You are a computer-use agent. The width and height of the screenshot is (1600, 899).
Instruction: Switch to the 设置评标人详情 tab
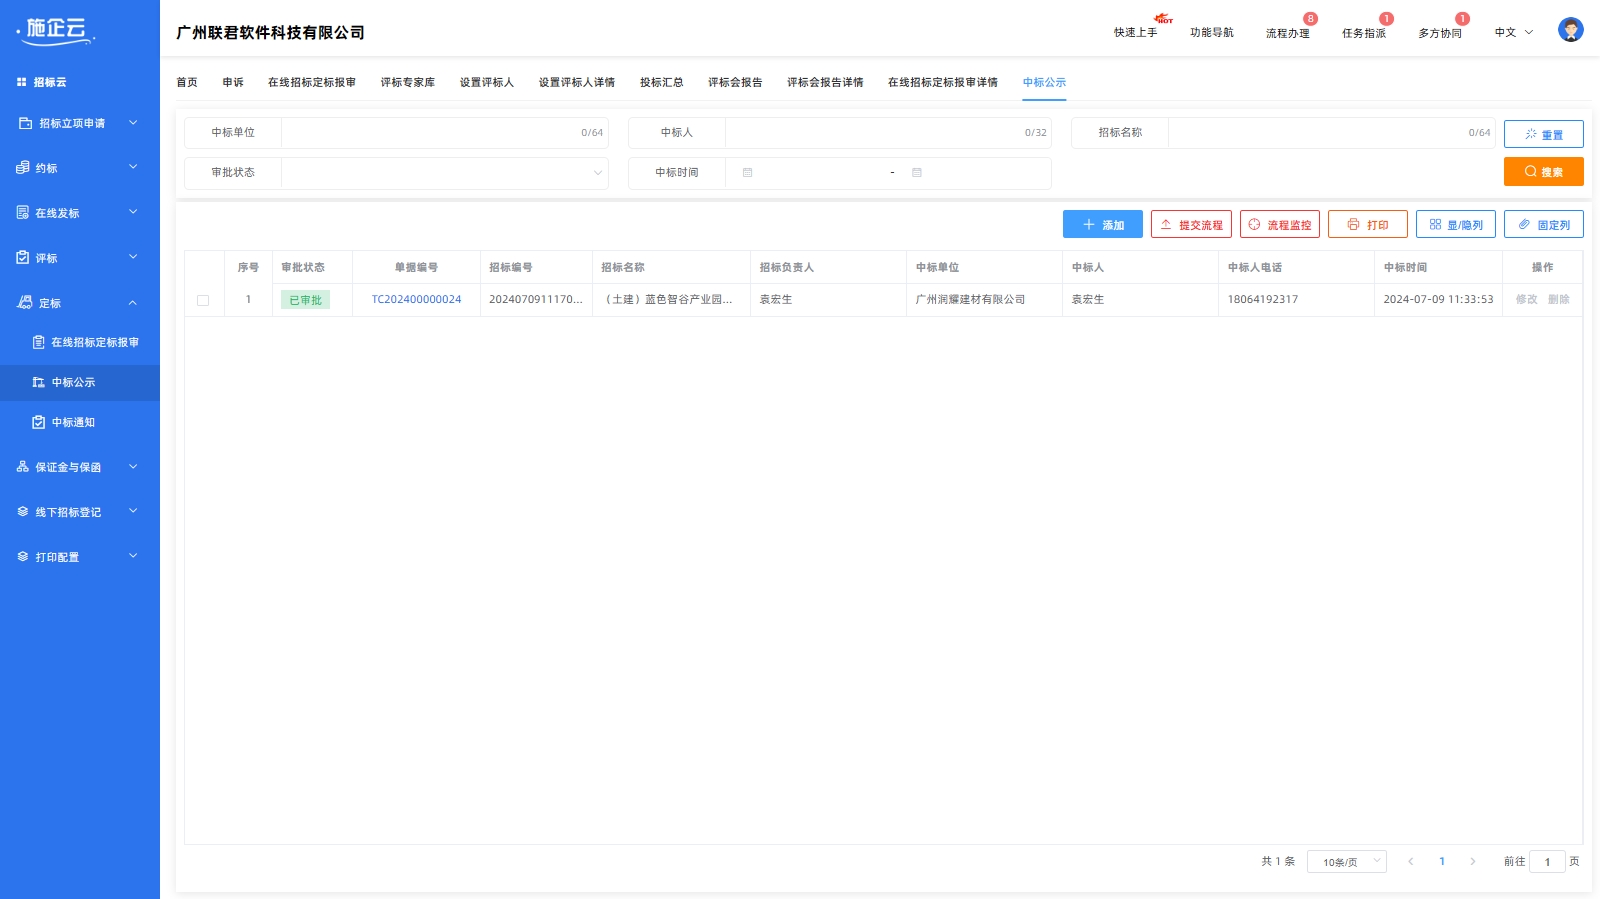coord(577,82)
